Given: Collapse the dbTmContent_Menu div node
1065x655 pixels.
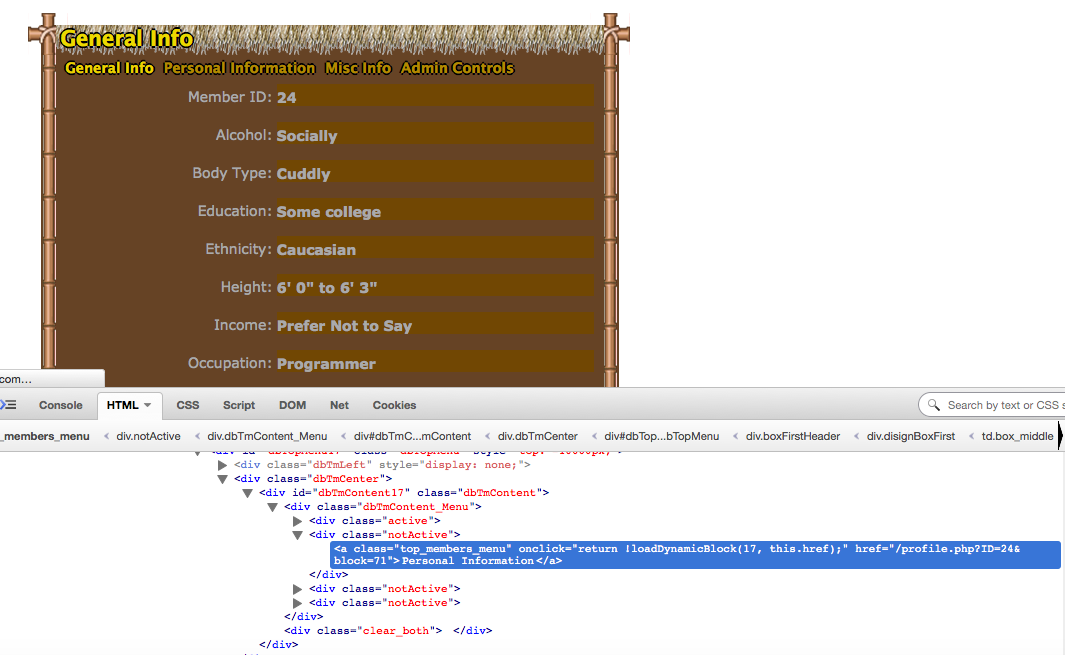Looking at the screenshot, I should point(273,507).
